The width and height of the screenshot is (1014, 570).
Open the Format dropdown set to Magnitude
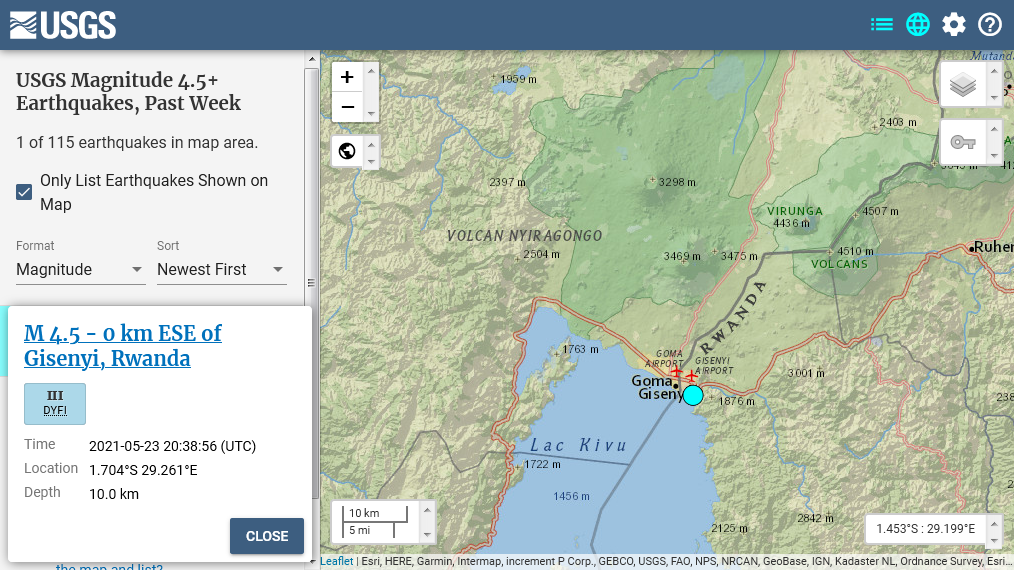80,269
